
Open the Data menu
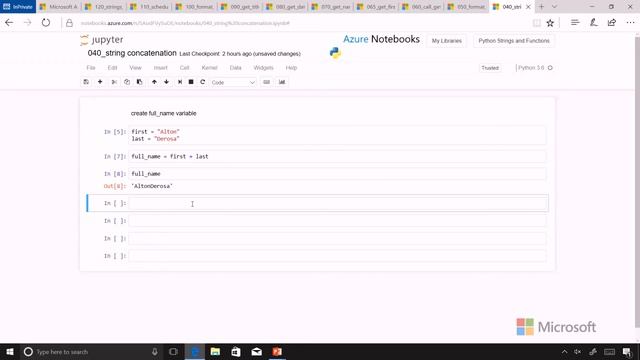pos(236,68)
